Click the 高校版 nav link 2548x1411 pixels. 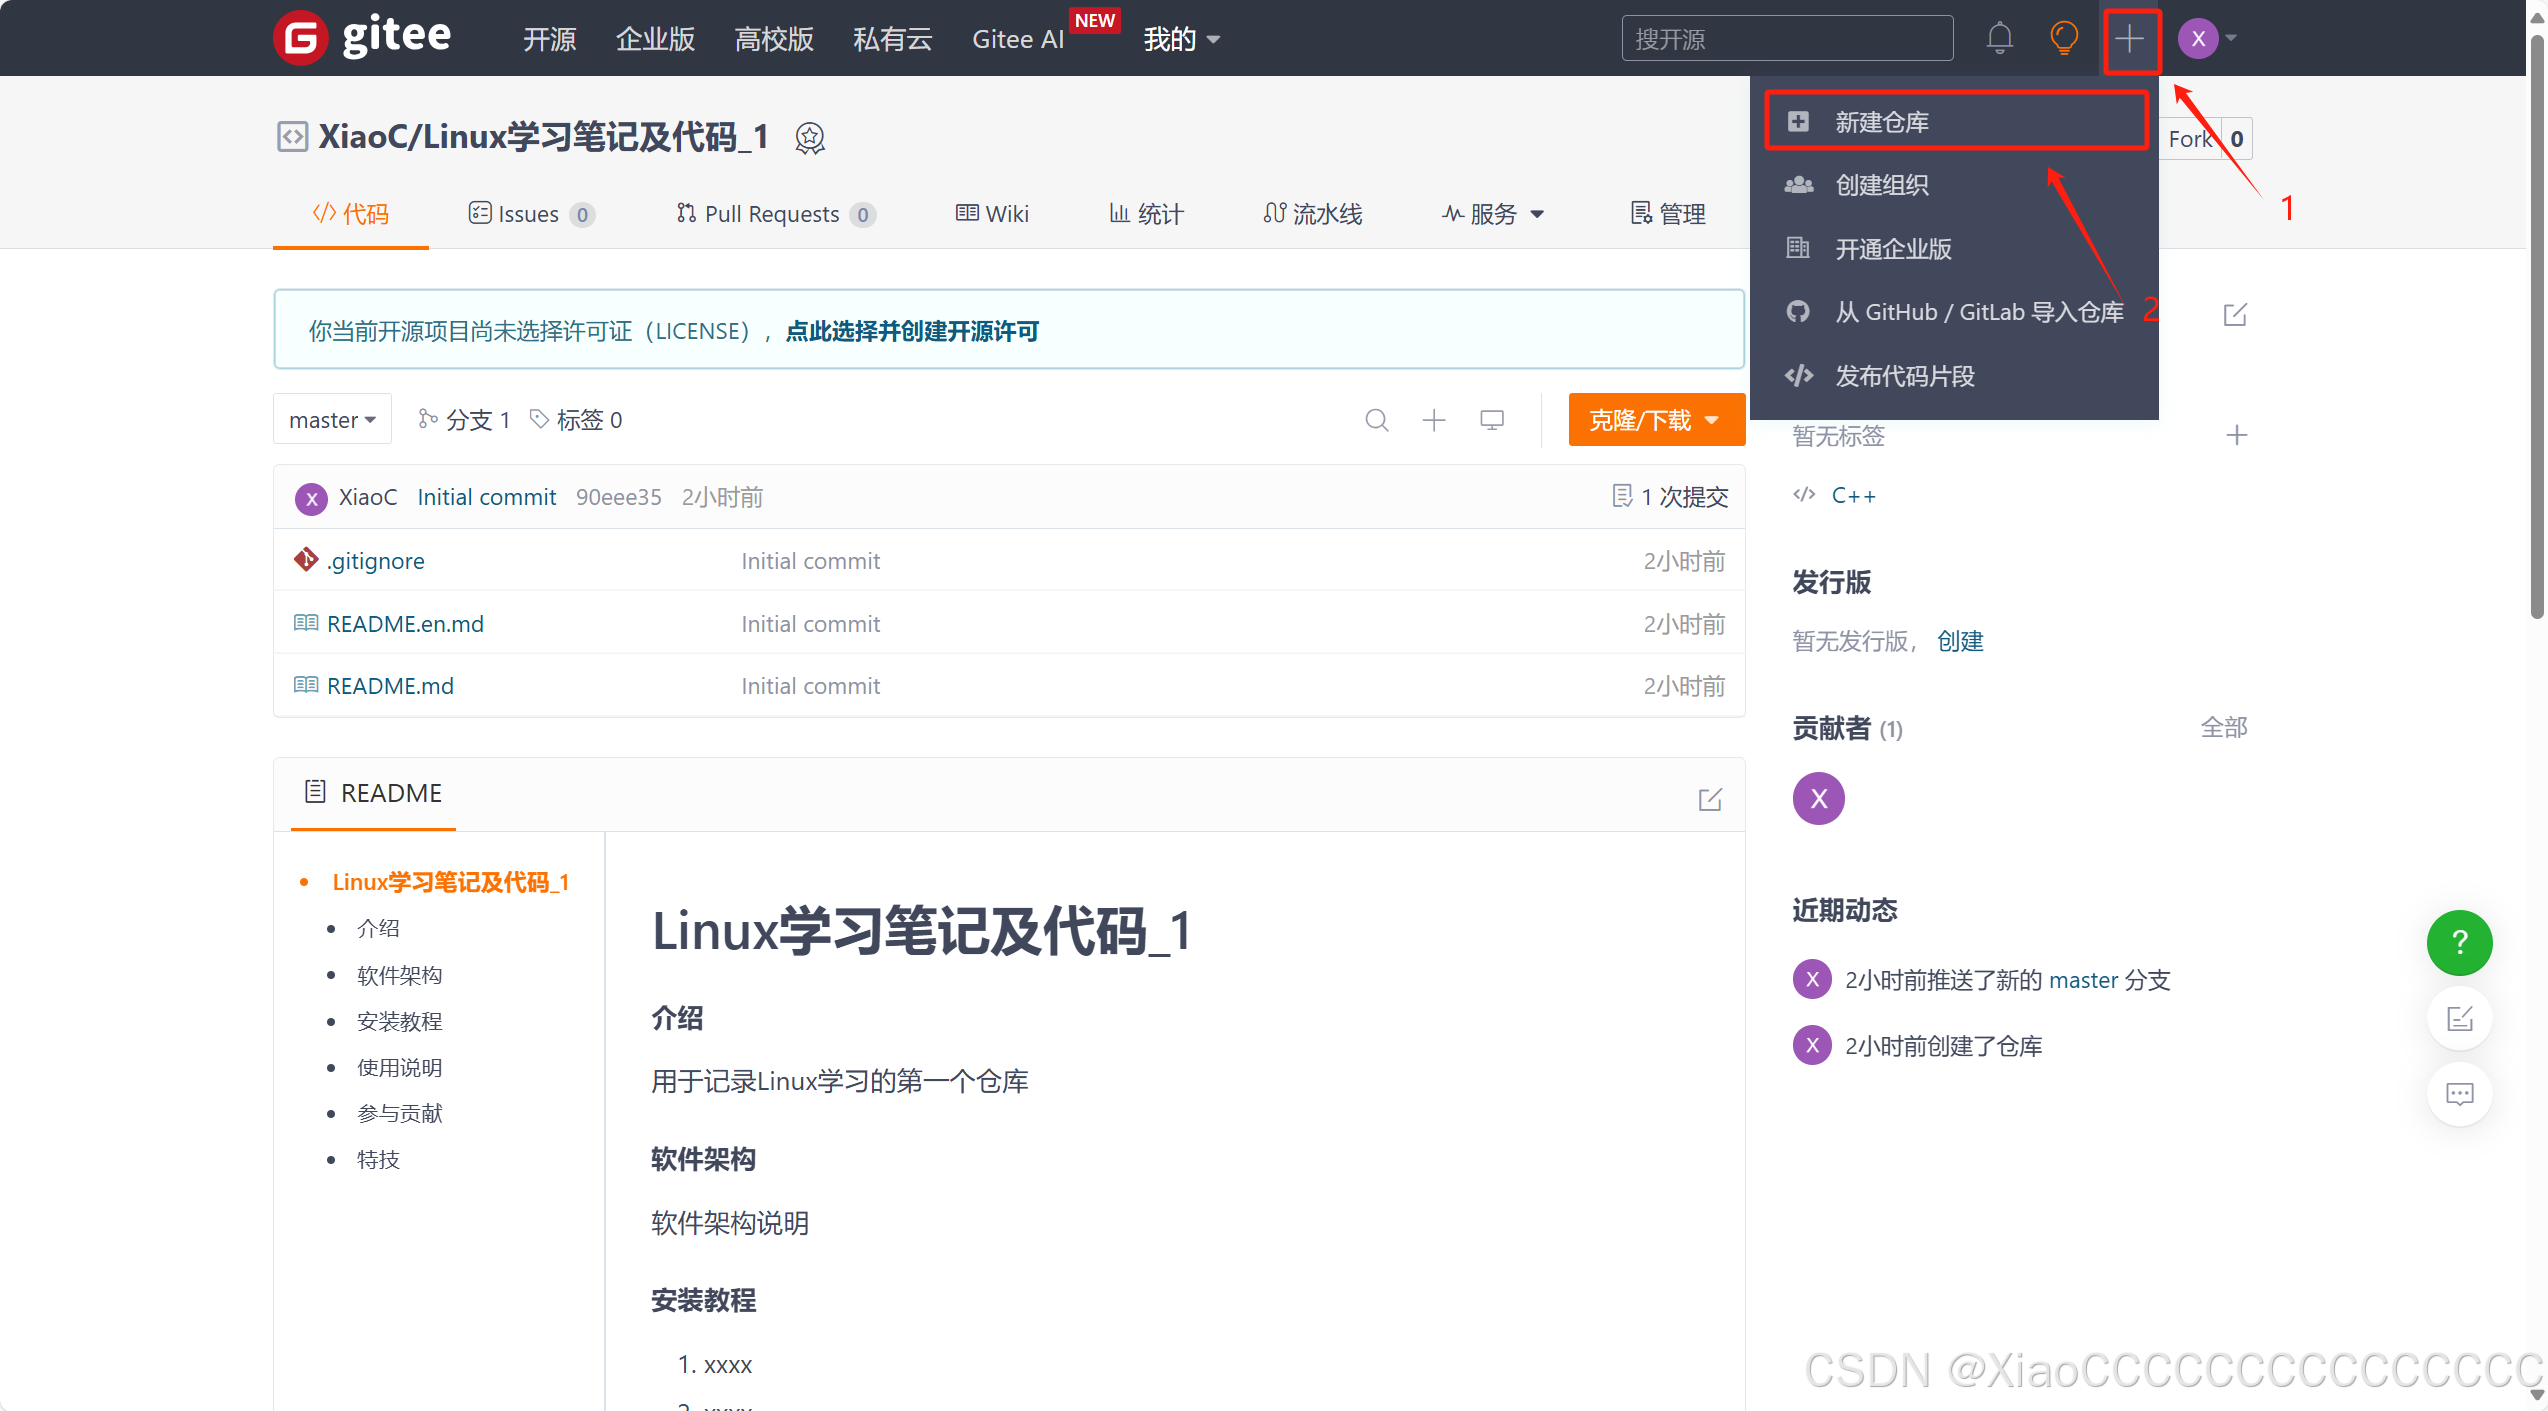pos(774,39)
